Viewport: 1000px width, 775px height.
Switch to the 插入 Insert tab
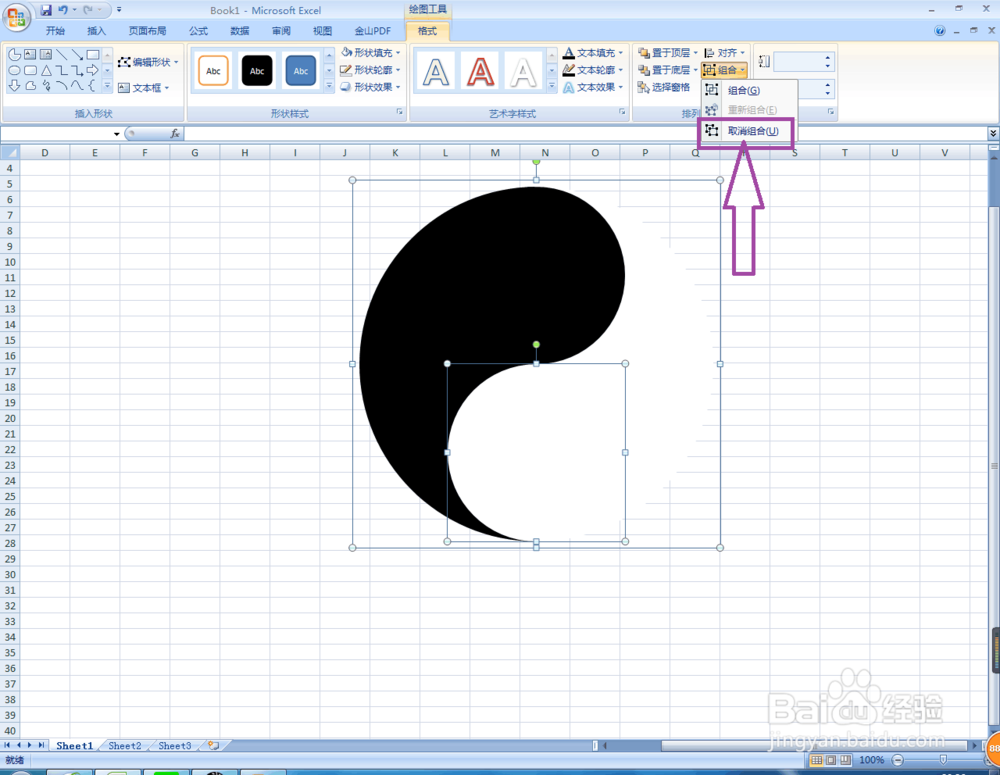pos(96,31)
